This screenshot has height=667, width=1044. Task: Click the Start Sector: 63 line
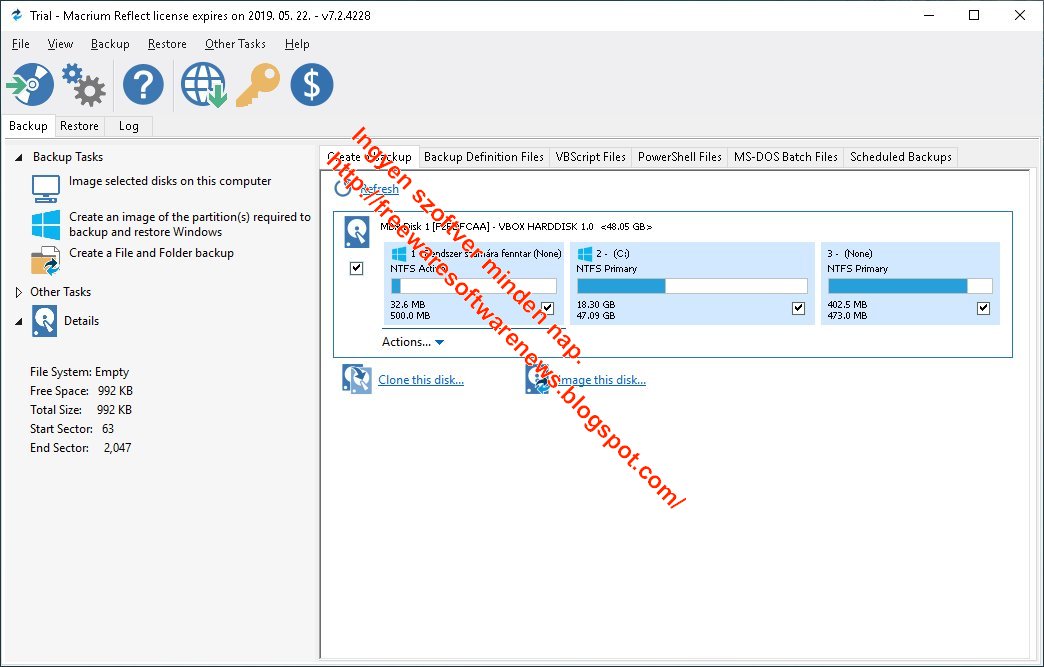click(x=72, y=429)
